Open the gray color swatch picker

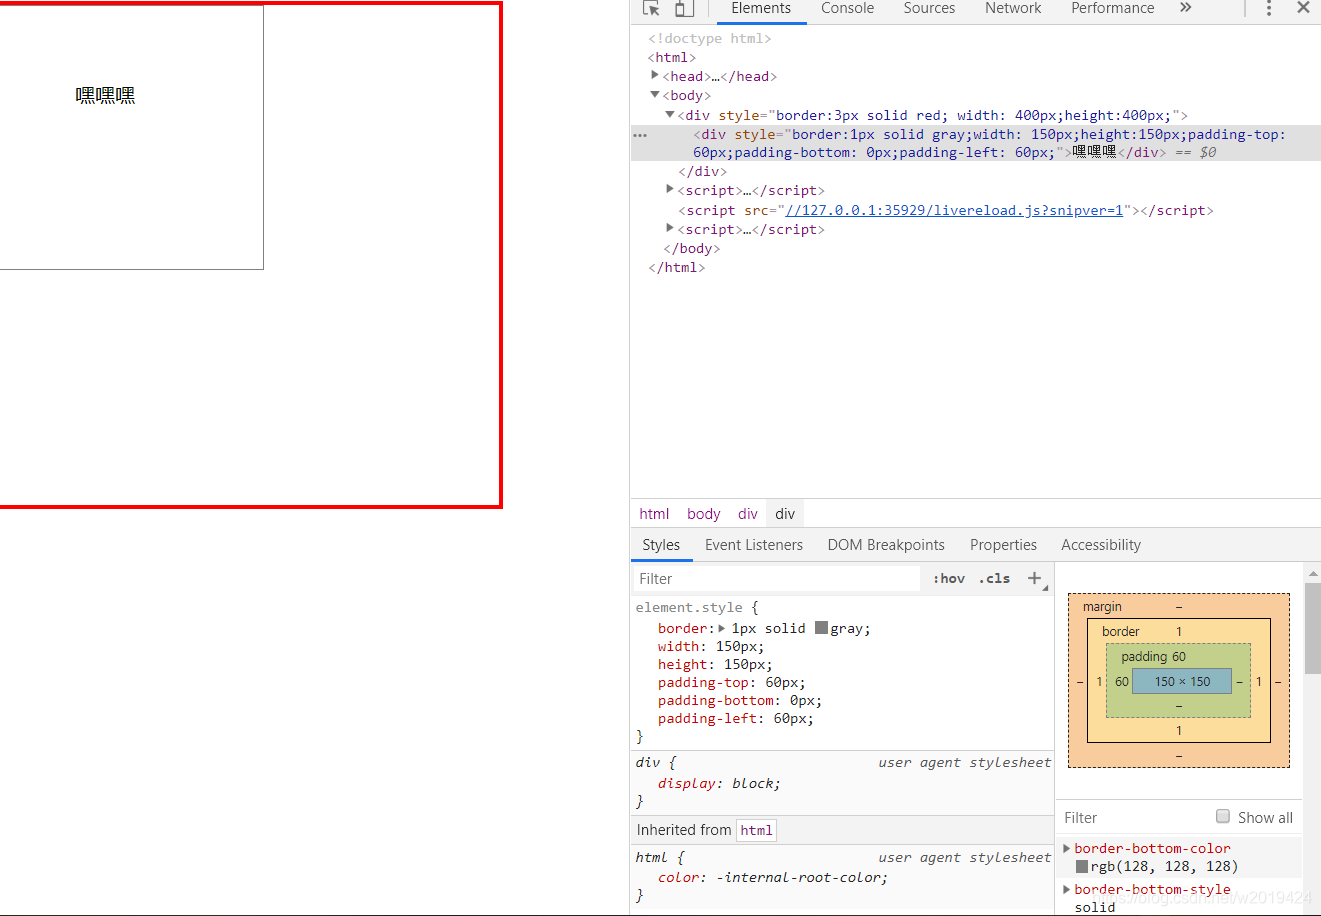click(821, 628)
